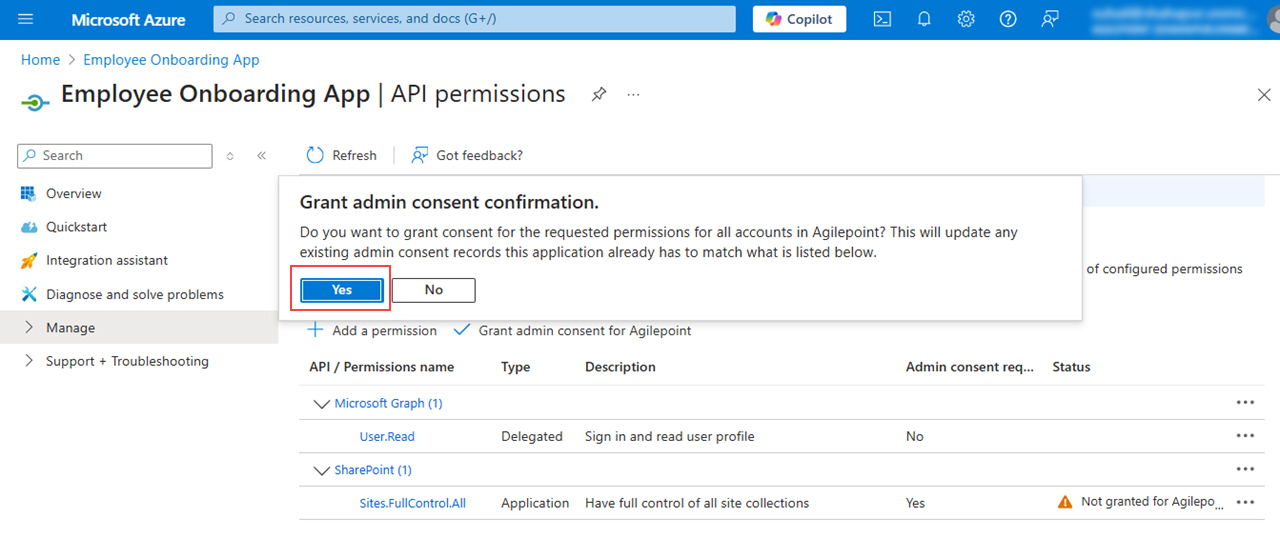Click the Admin consent req... column header
Viewport: 1280px width, 538px height.
tap(970, 367)
